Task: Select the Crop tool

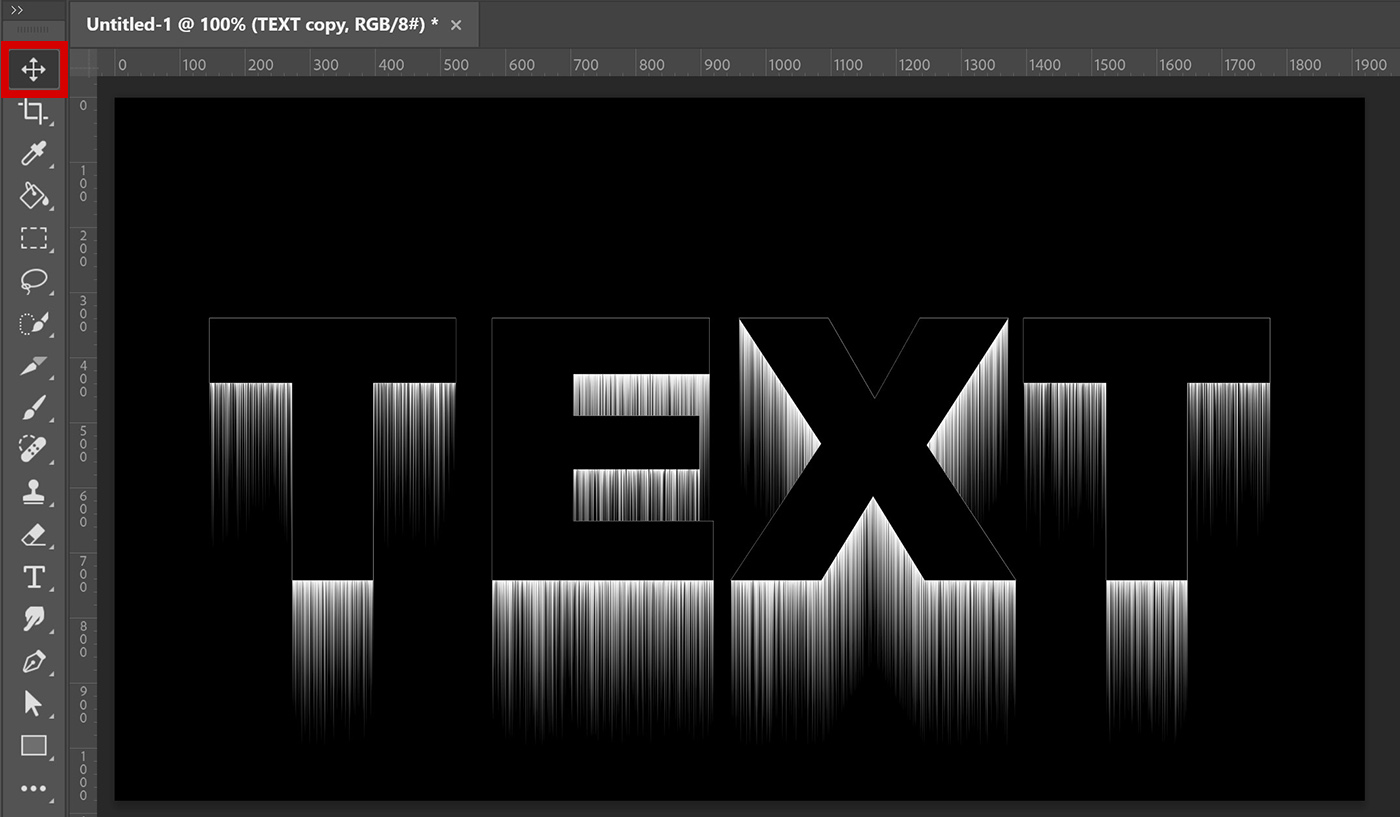Action: click(33, 112)
